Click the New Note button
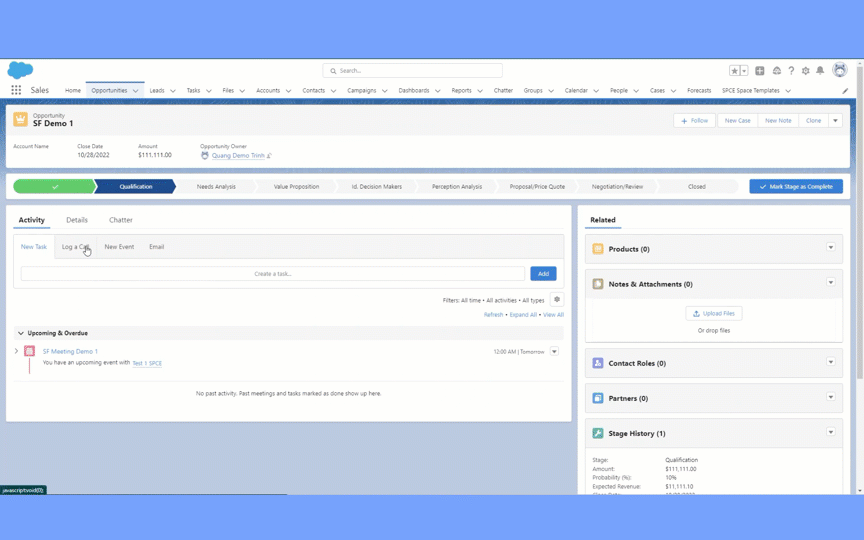This screenshot has width=864, height=540. (778, 121)
